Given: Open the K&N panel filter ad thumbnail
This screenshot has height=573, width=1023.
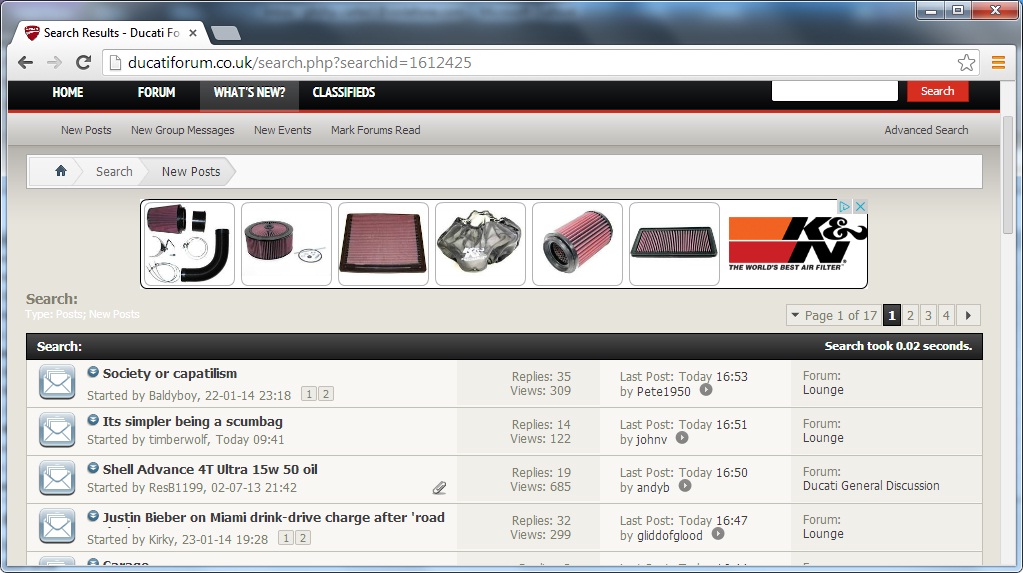Looking at the screenshot, I should (x=383, y=244).
